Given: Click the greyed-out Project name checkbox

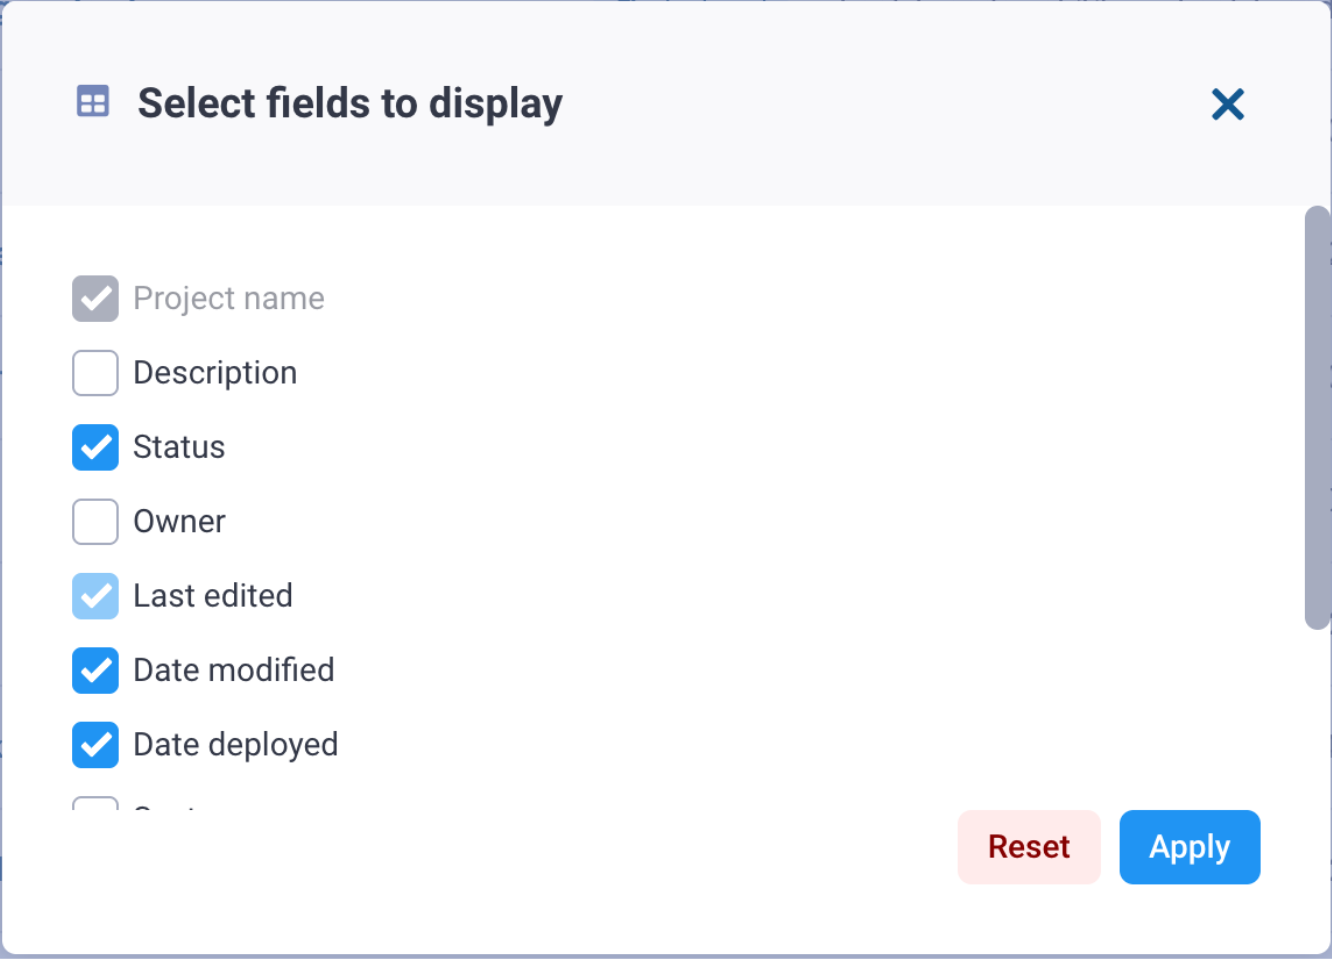Looking at the screenshot, I should (95, 299).
